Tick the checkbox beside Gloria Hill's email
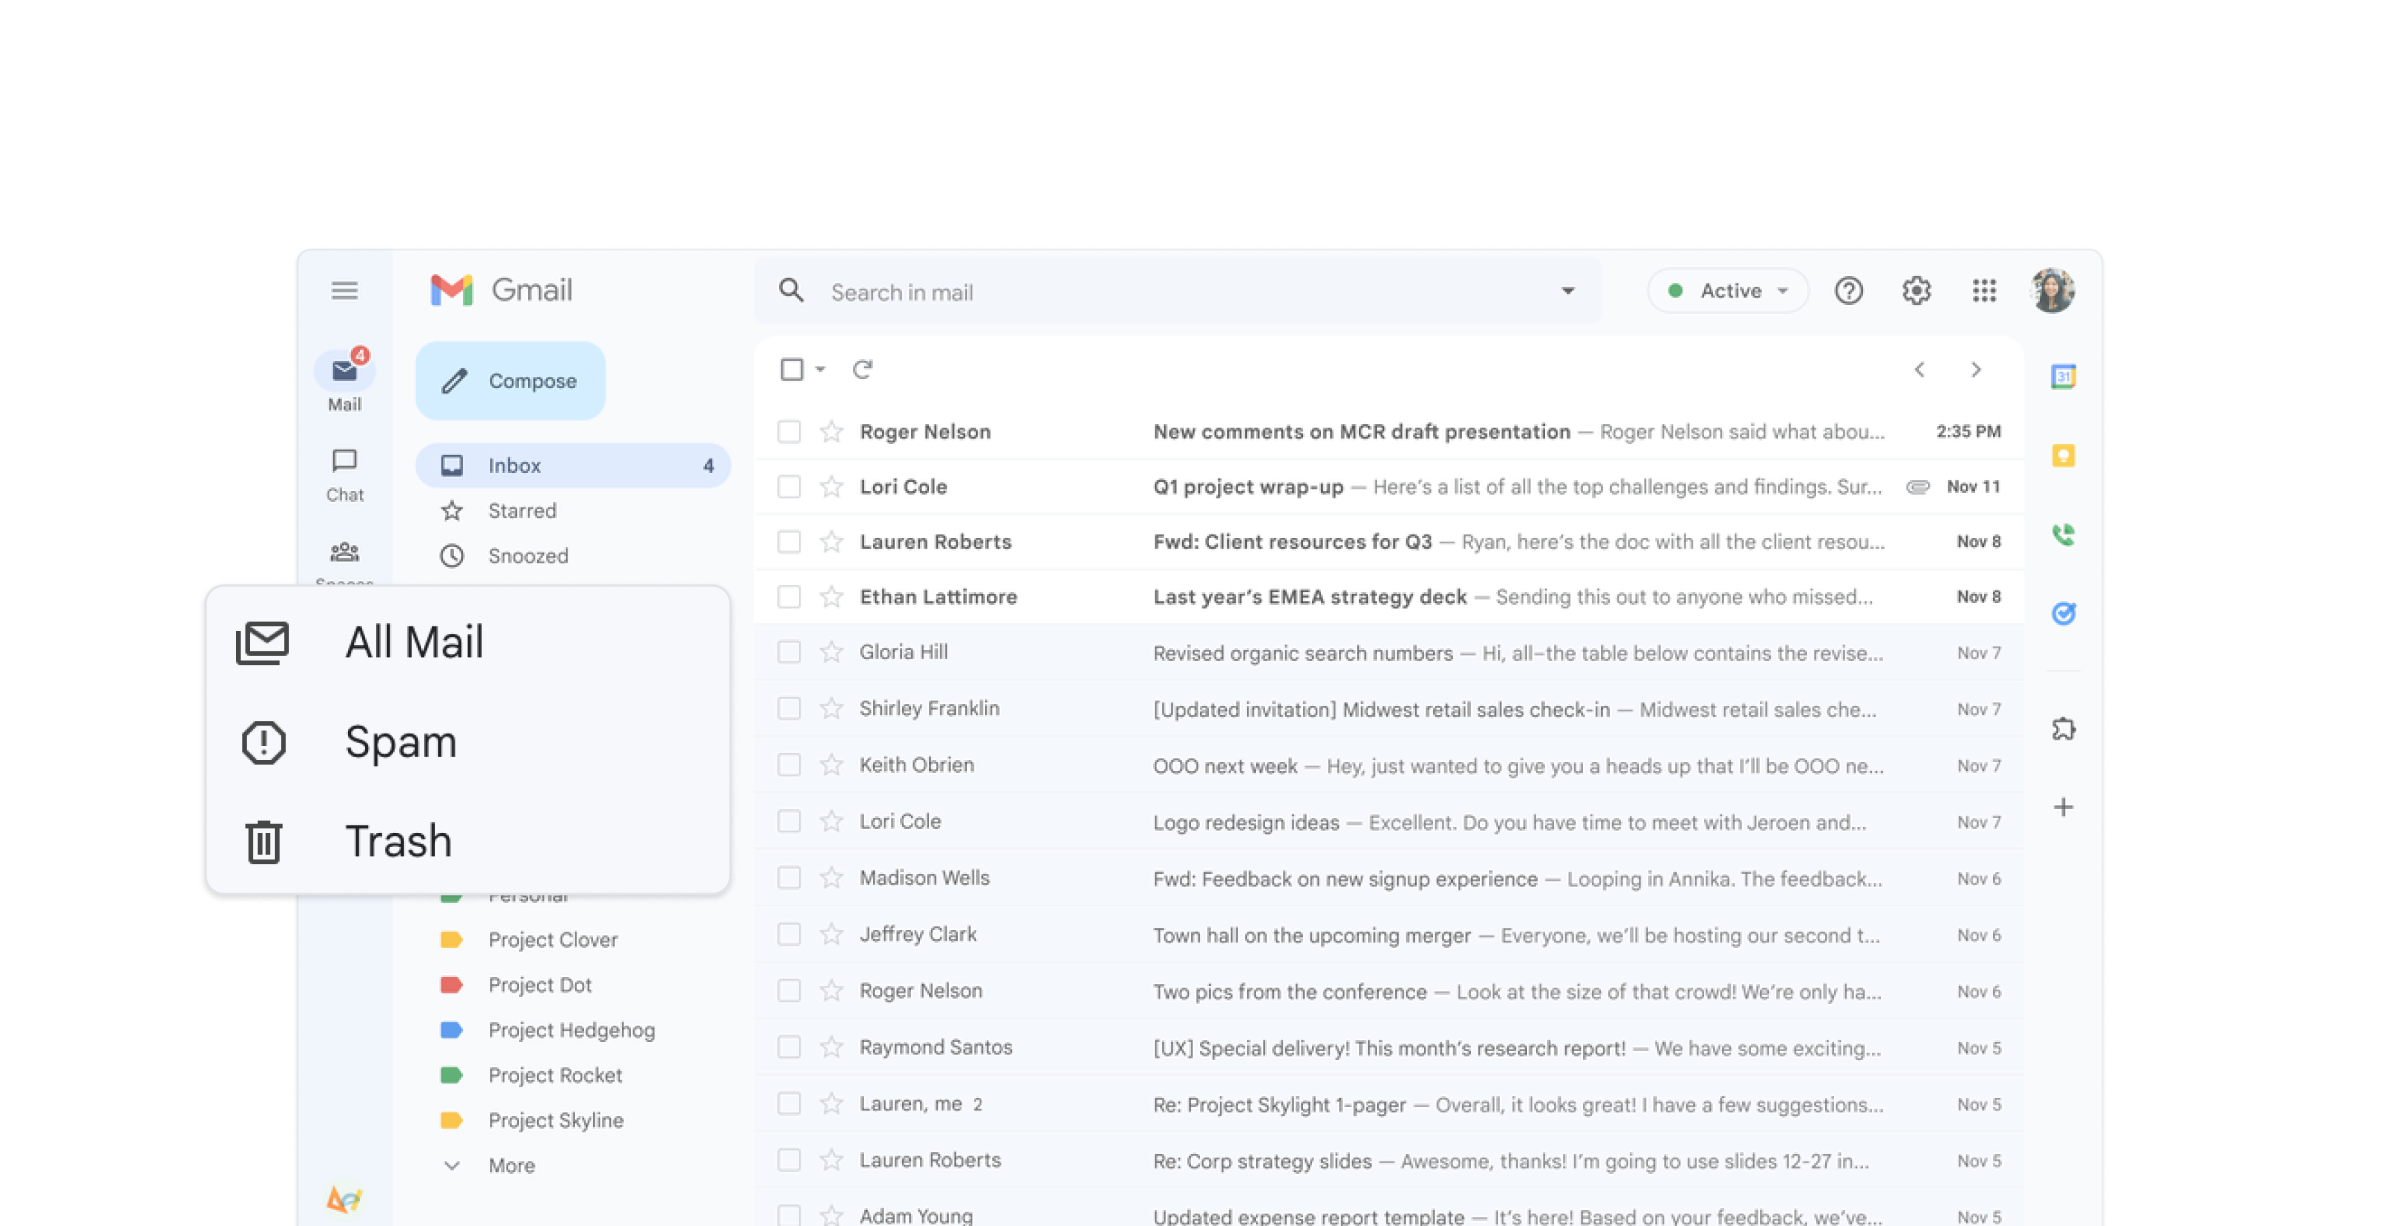 click(789, 653)
